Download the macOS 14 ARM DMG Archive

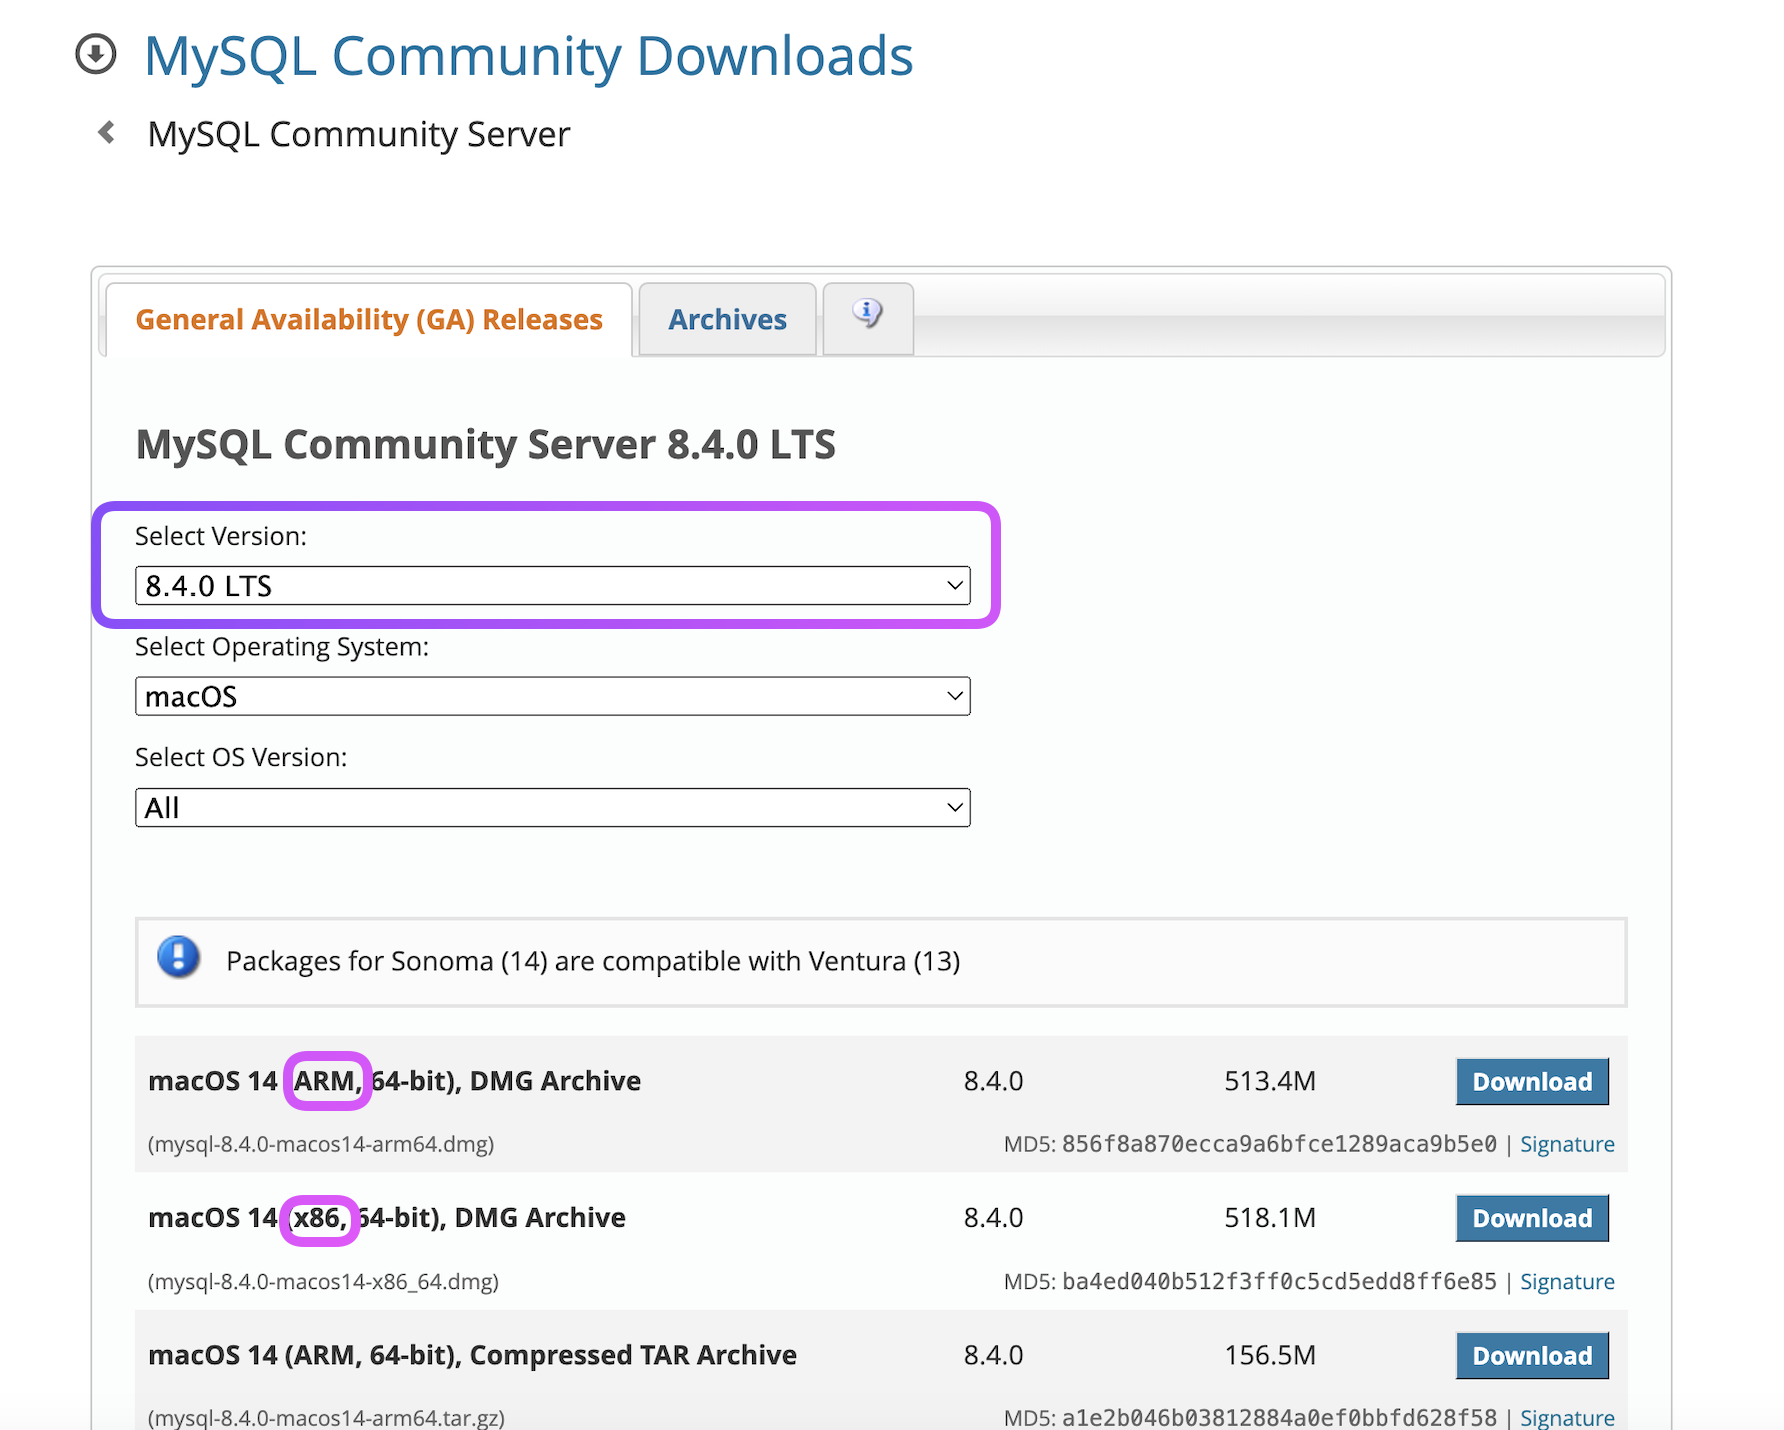(x=1532, y=1081)
